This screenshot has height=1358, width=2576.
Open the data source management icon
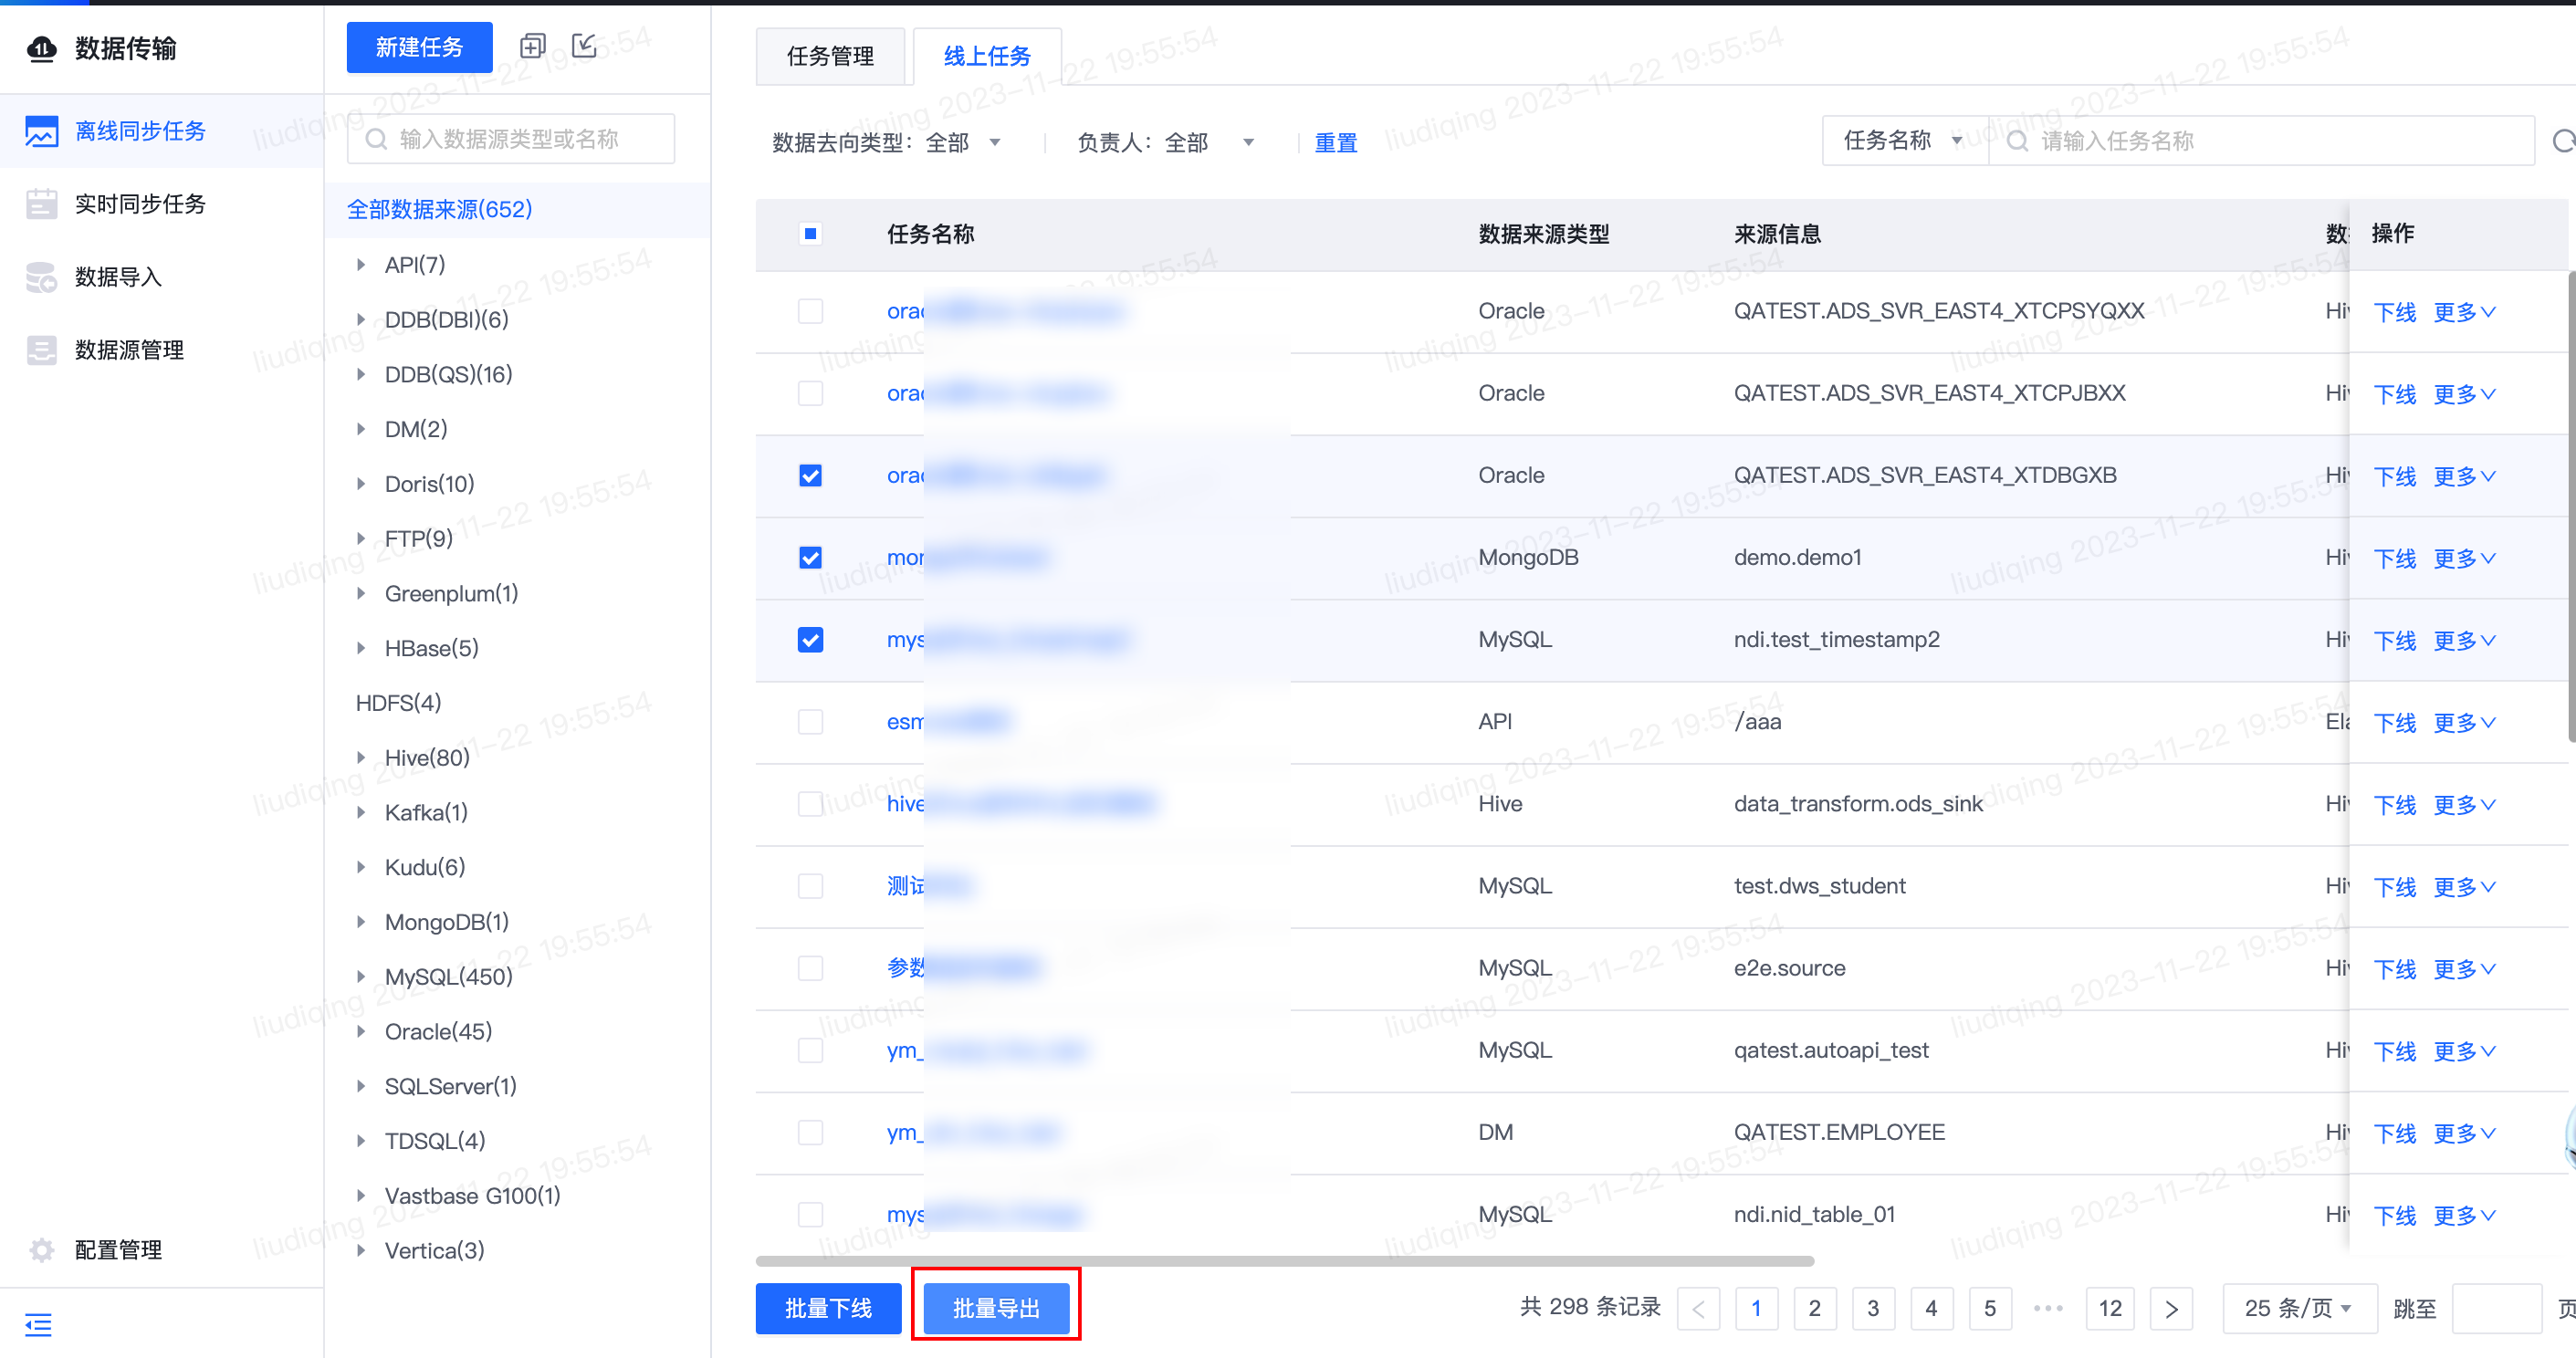coord(41,350)
